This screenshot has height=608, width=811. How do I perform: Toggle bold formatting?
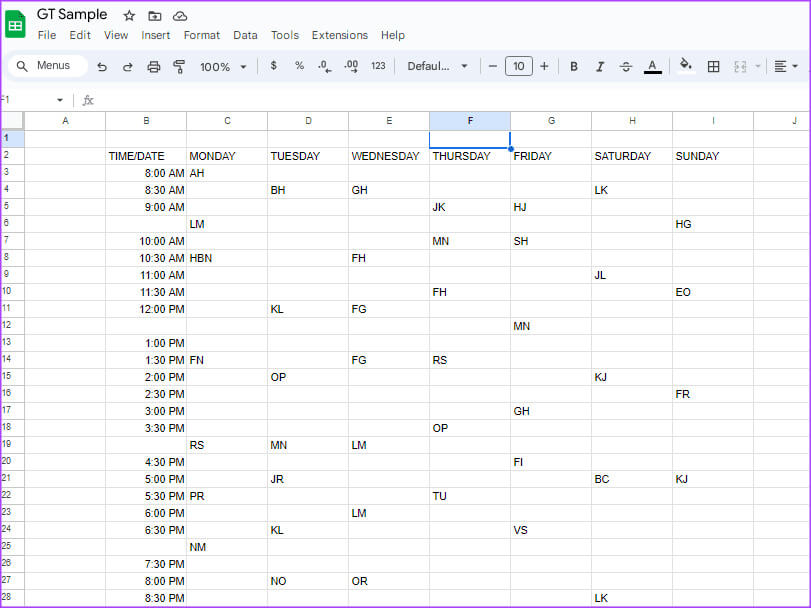(574, 67)
